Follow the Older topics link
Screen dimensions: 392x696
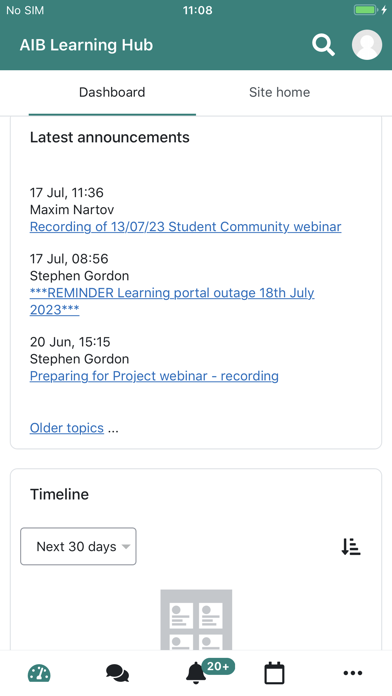click(67, 428)
